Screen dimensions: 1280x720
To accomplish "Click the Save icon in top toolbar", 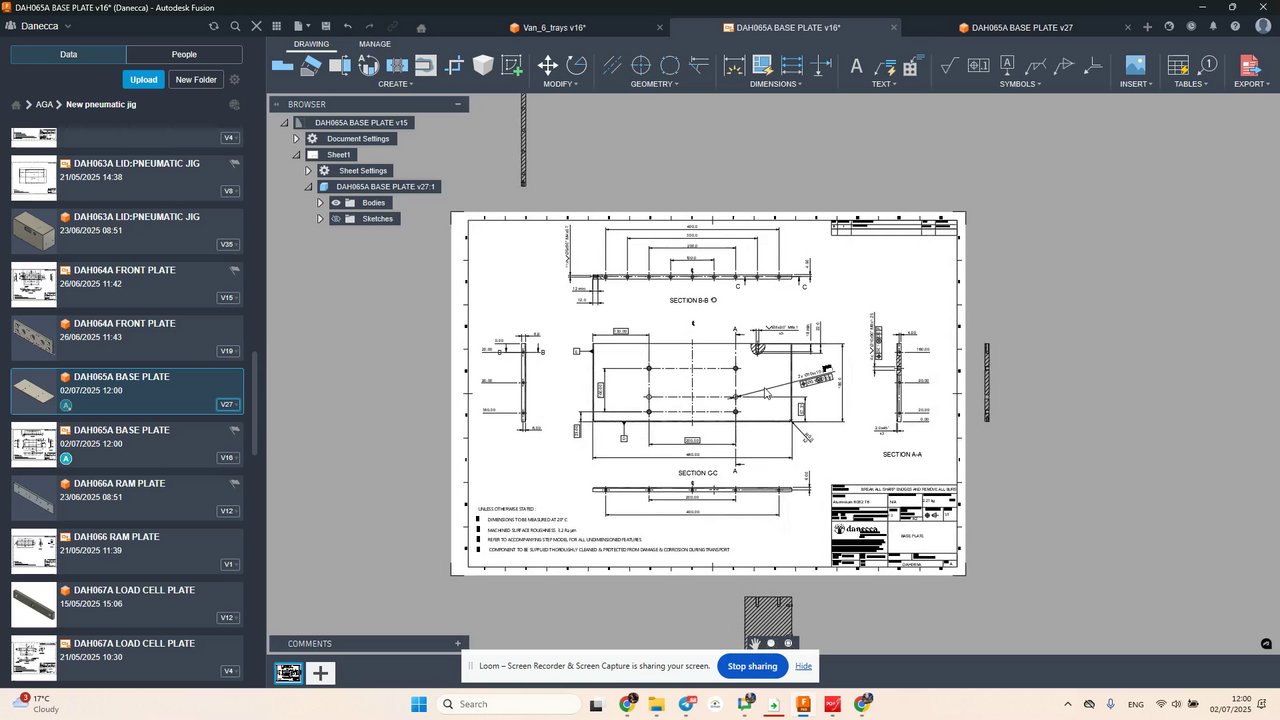I will pyautogui.click(x=326, y=27).
